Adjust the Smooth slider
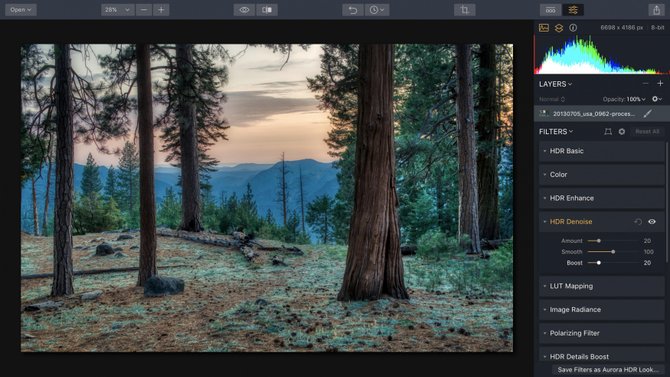 (614, 252)
